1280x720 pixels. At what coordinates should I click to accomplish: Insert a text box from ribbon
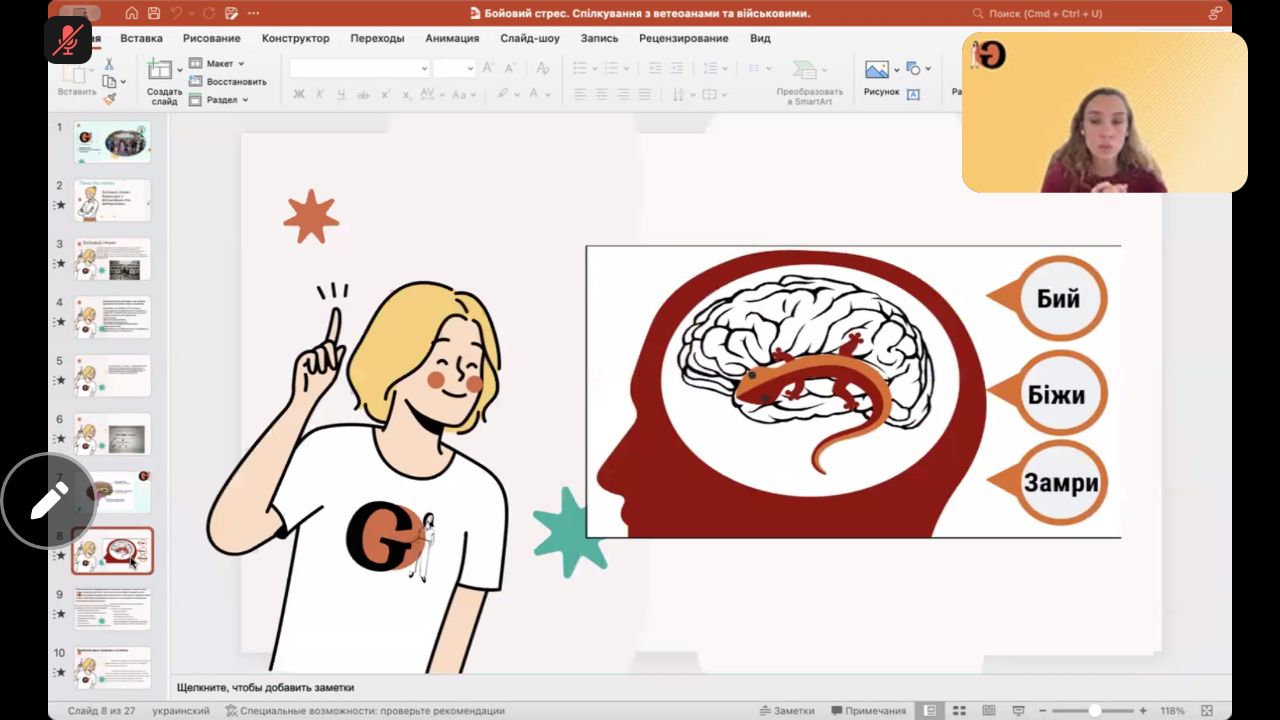pos(913,94)
